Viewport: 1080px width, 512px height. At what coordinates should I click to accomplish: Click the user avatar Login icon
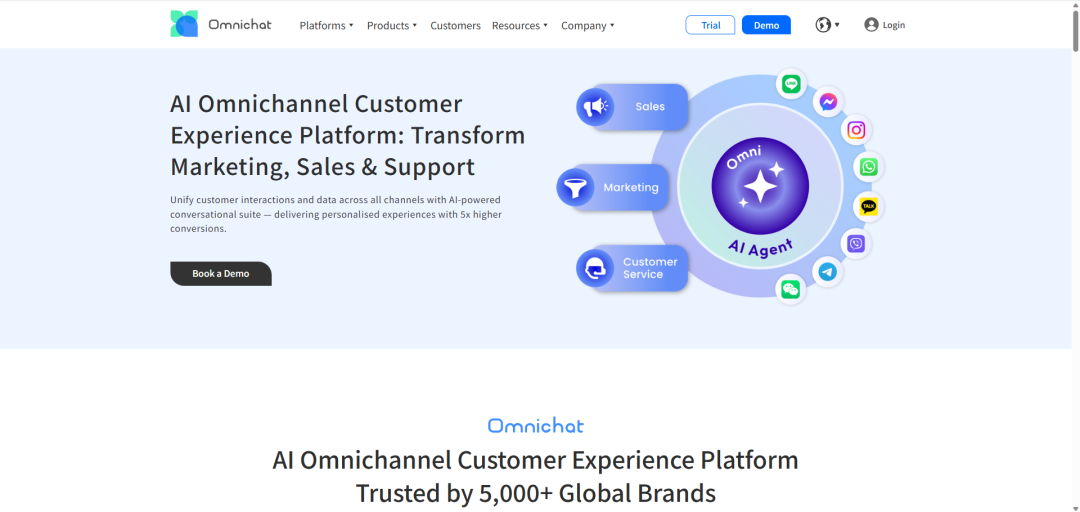(871, 25)
